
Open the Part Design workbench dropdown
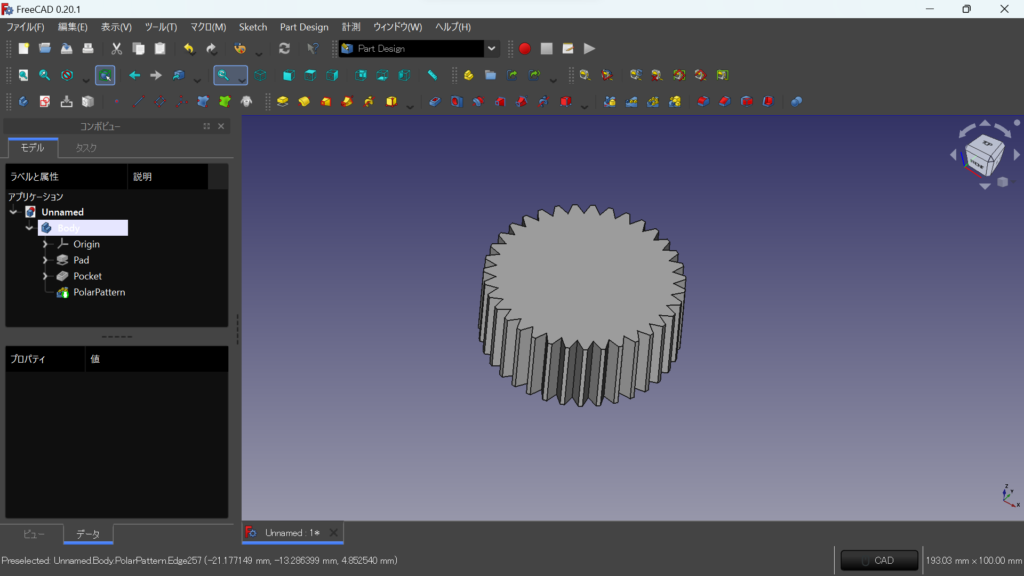[x=491, y=48]
